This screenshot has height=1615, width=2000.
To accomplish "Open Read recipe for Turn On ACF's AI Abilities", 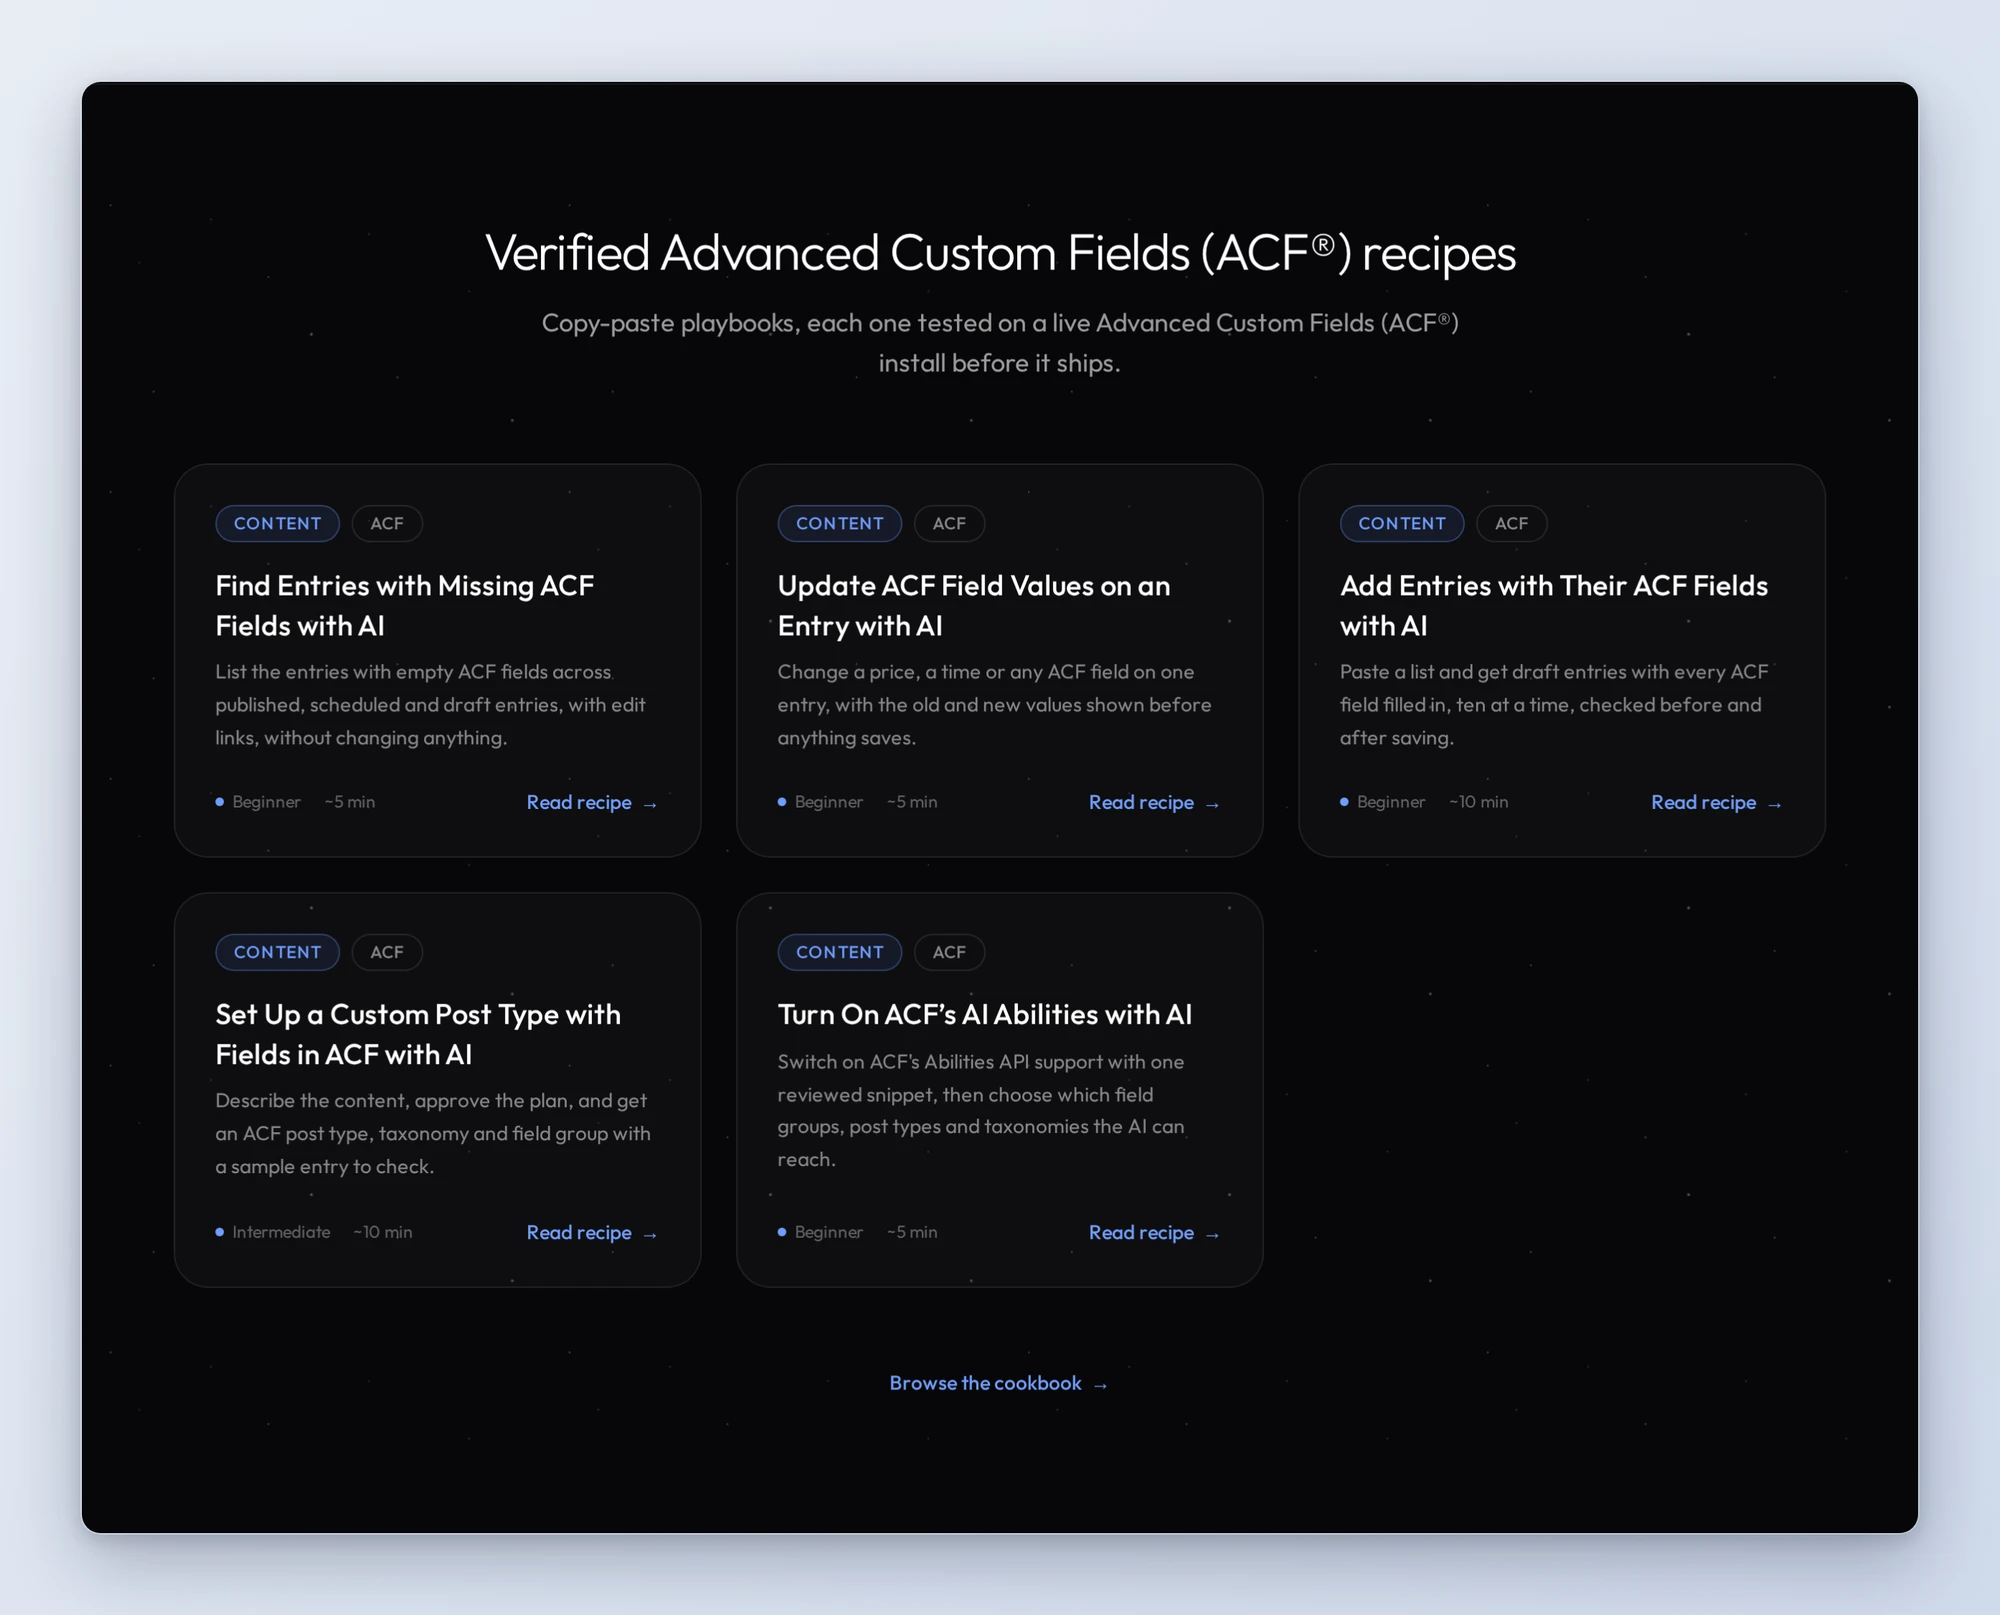I will tap(1154, 1232).
